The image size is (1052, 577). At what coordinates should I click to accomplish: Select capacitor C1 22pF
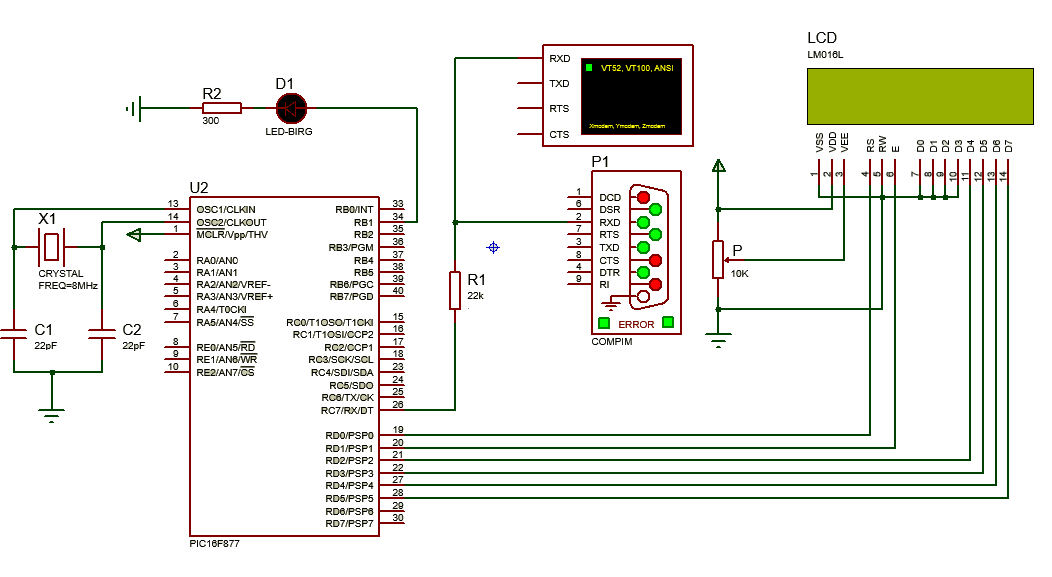(14, 334)
